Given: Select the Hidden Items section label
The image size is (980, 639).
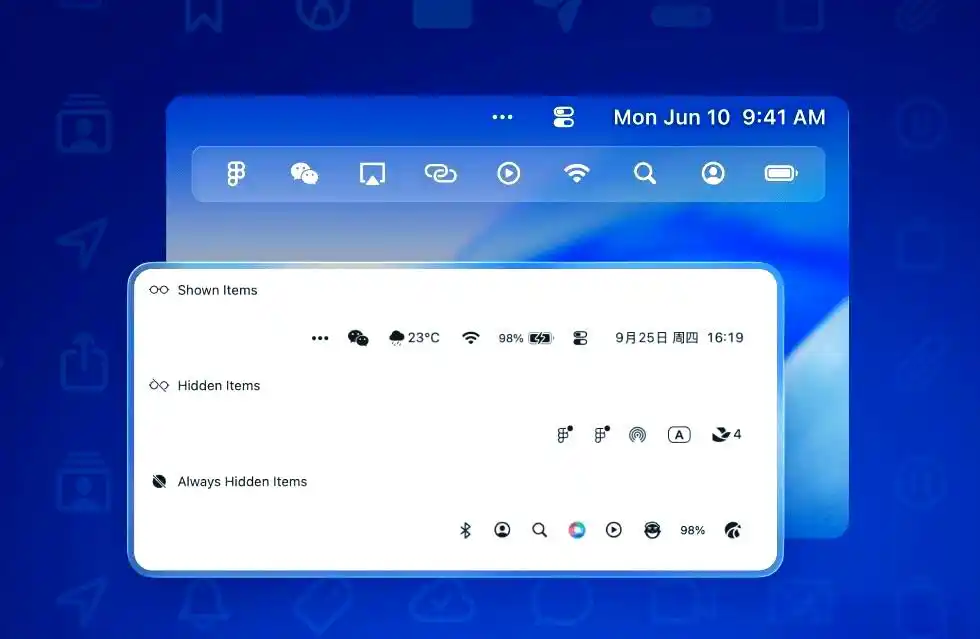Looking at the screenshot, I should pos(218,386).
